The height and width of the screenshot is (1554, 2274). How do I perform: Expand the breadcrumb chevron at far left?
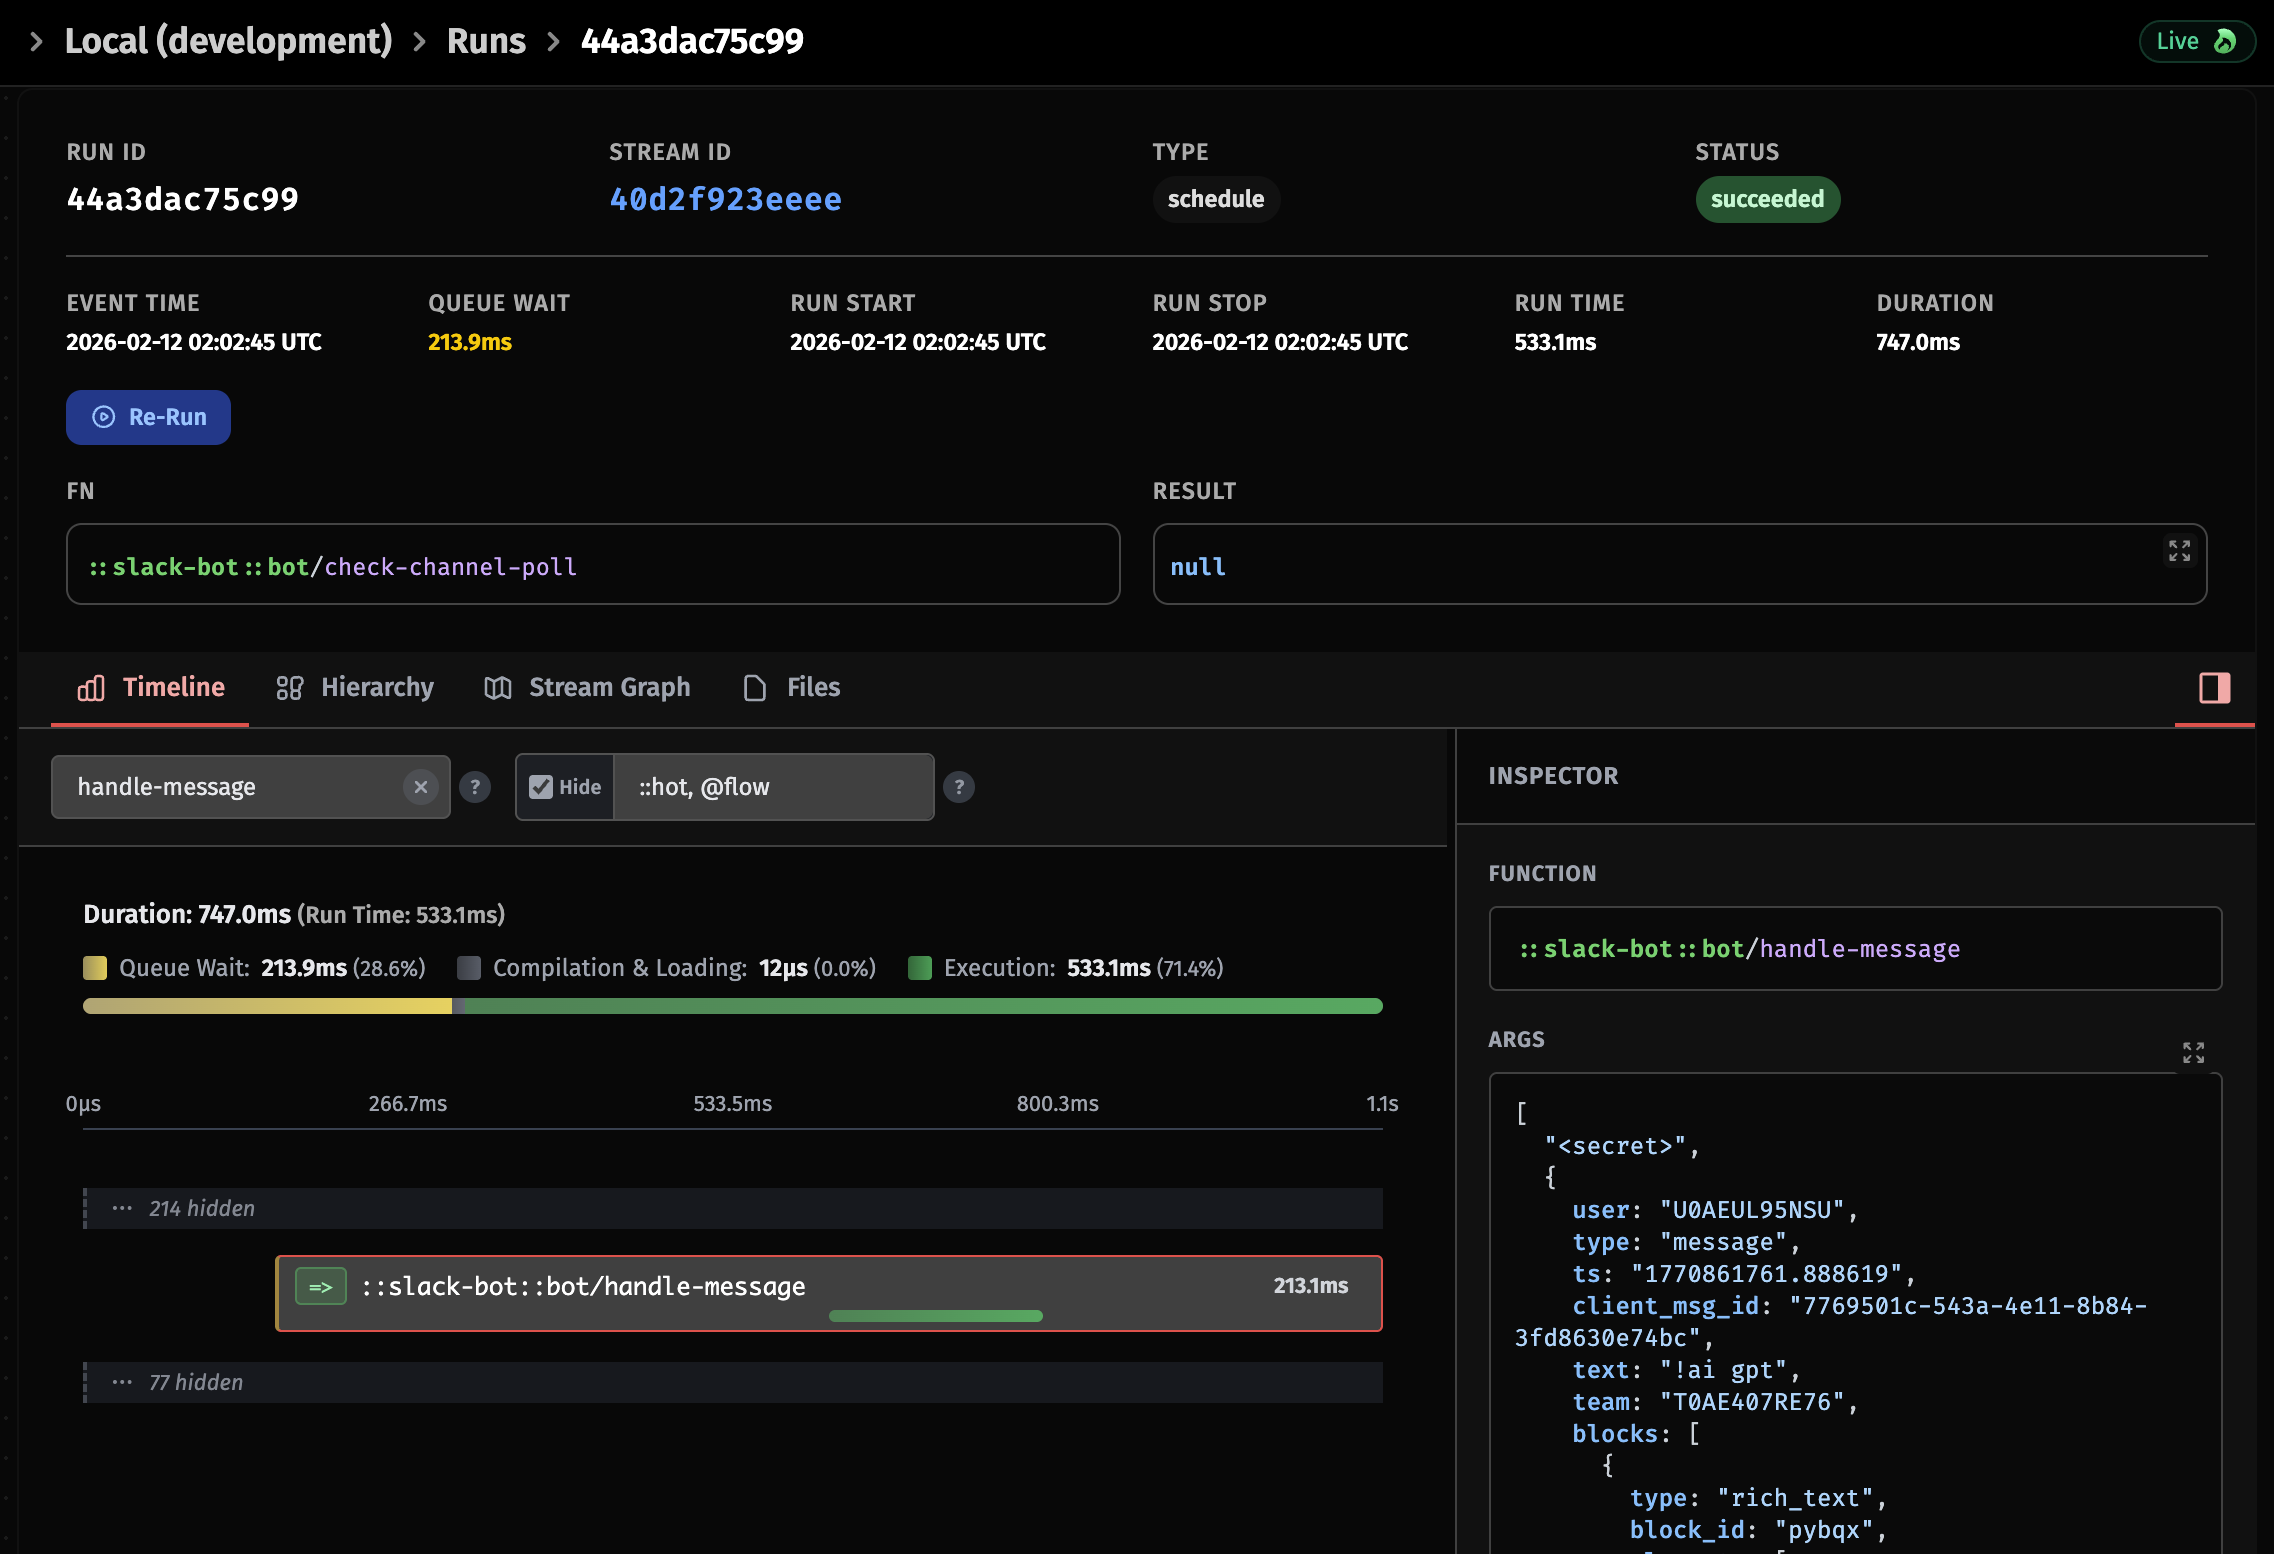point(37,41)
